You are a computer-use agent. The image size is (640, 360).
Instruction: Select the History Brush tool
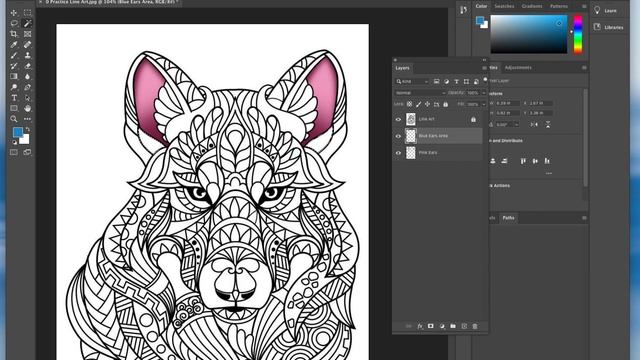(14, 66)
